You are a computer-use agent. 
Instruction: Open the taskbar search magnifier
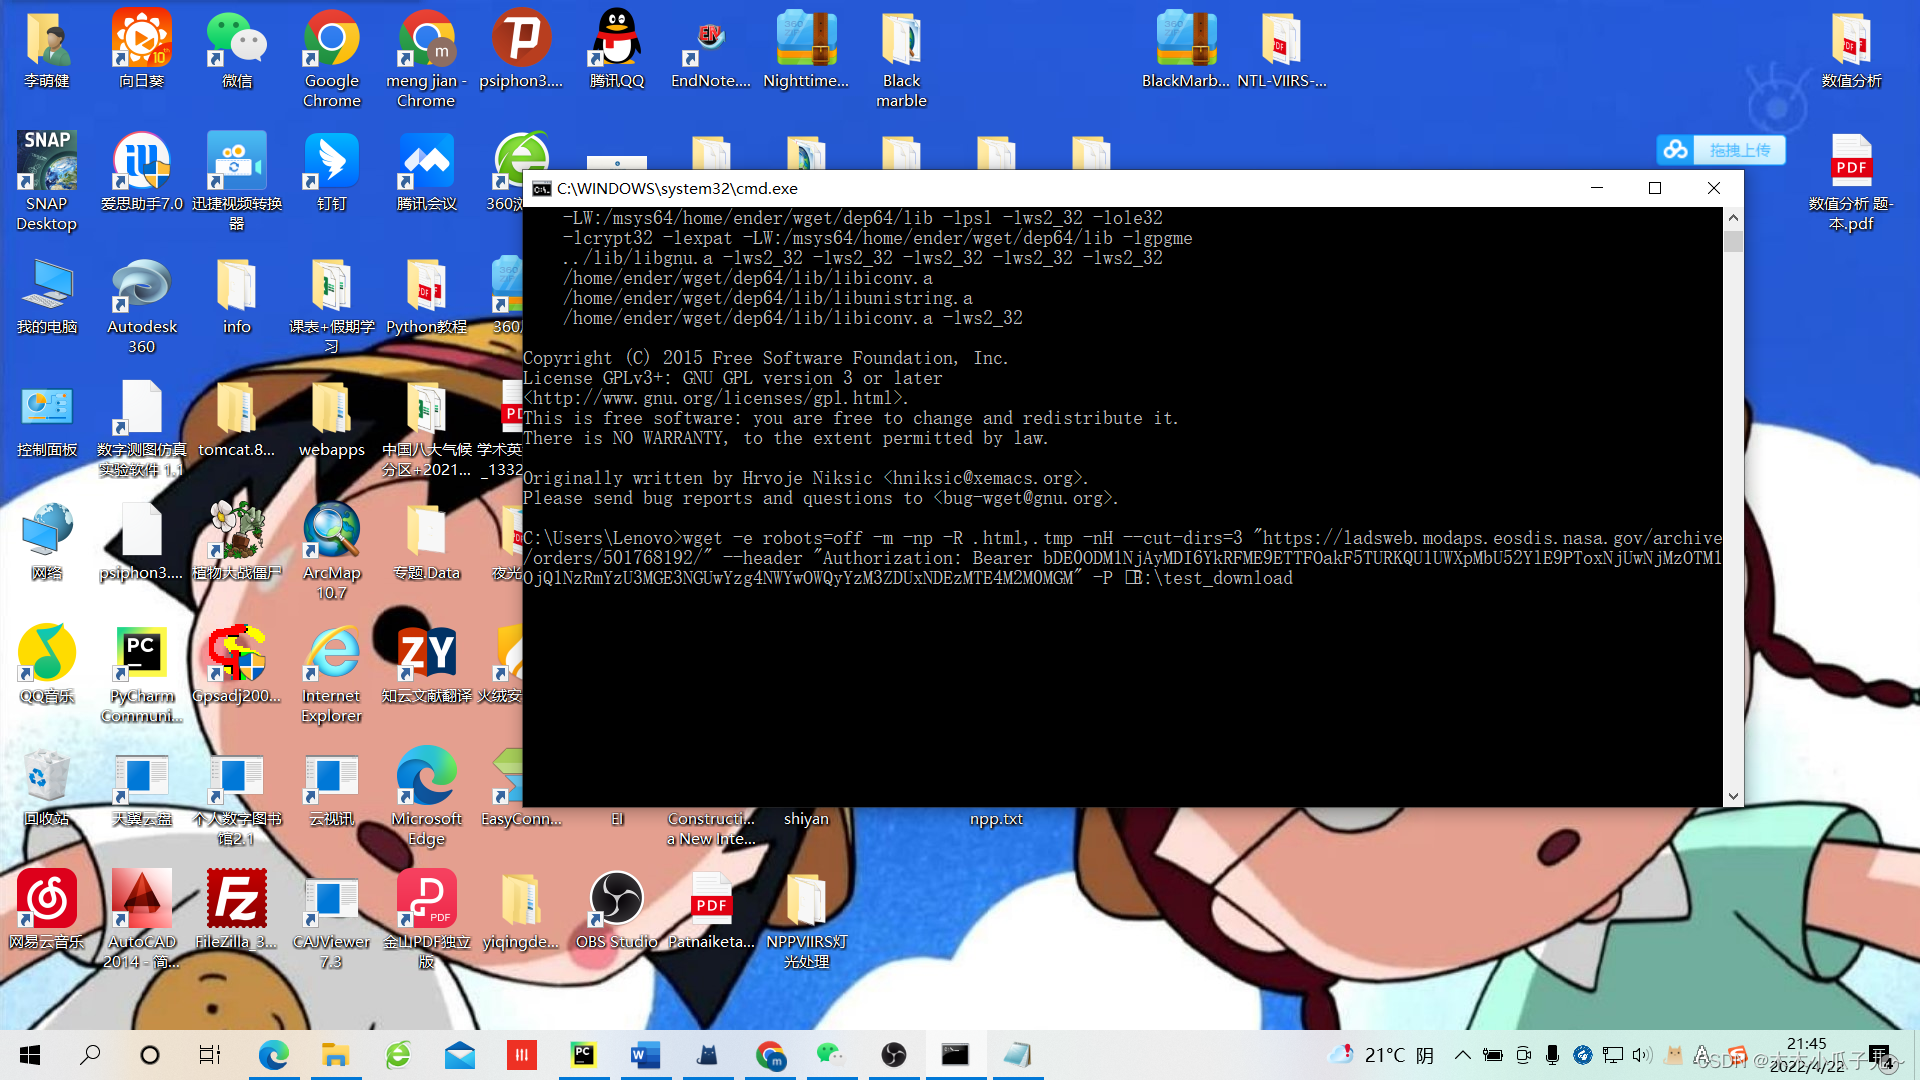90,1055
